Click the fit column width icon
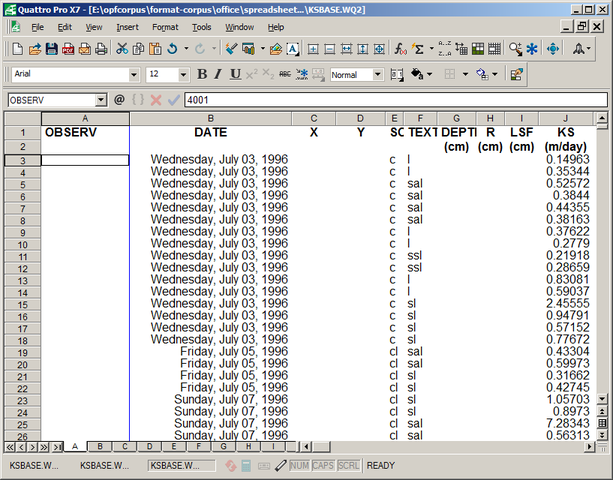 point(346,49)
